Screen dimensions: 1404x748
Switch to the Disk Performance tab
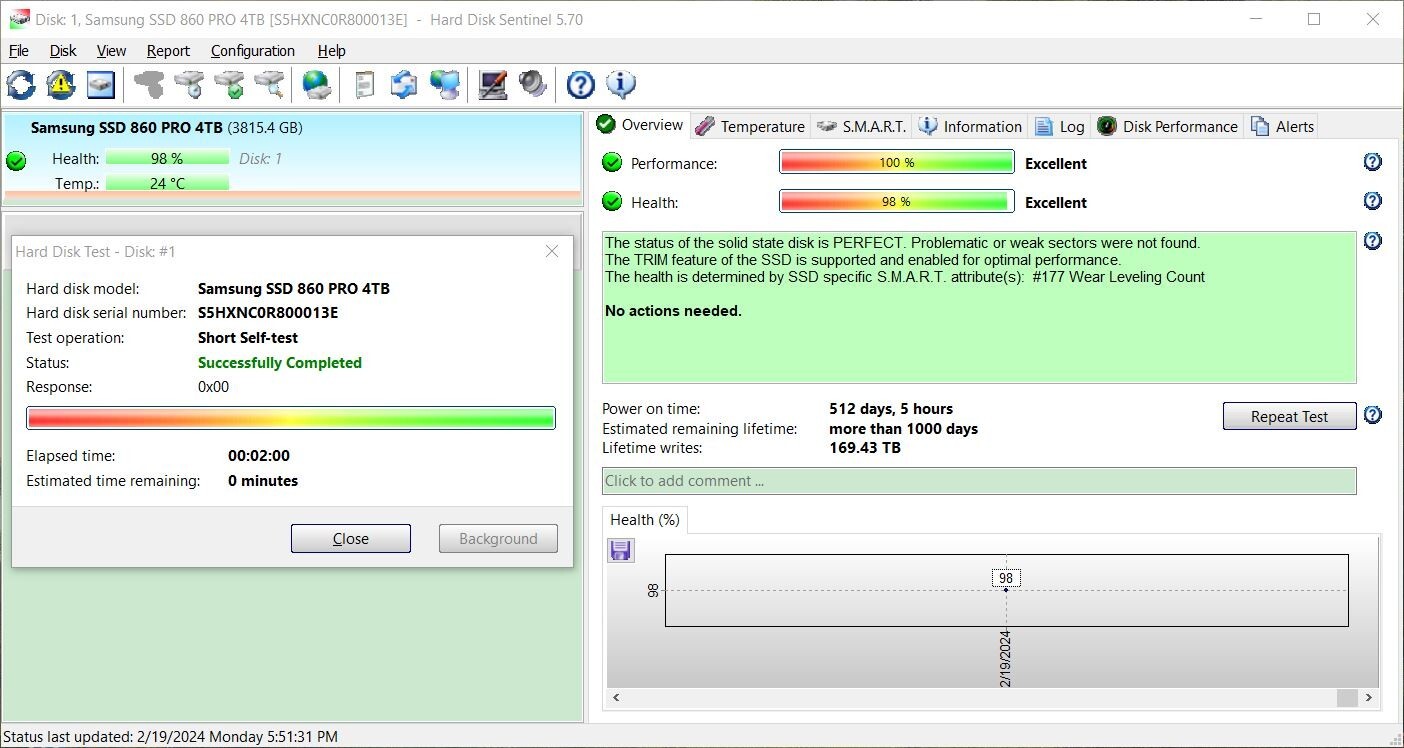(1167, 126)
